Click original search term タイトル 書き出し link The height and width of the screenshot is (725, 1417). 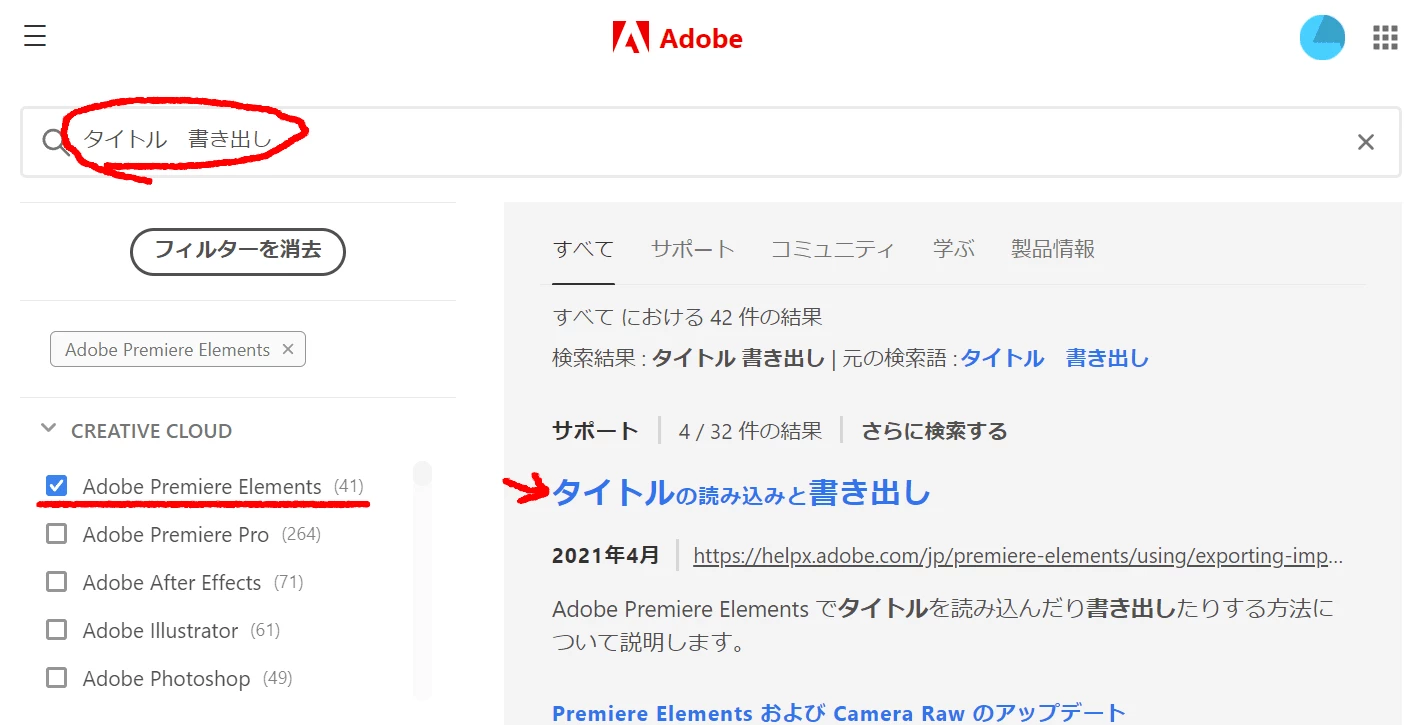click(x=1055, y=358)
